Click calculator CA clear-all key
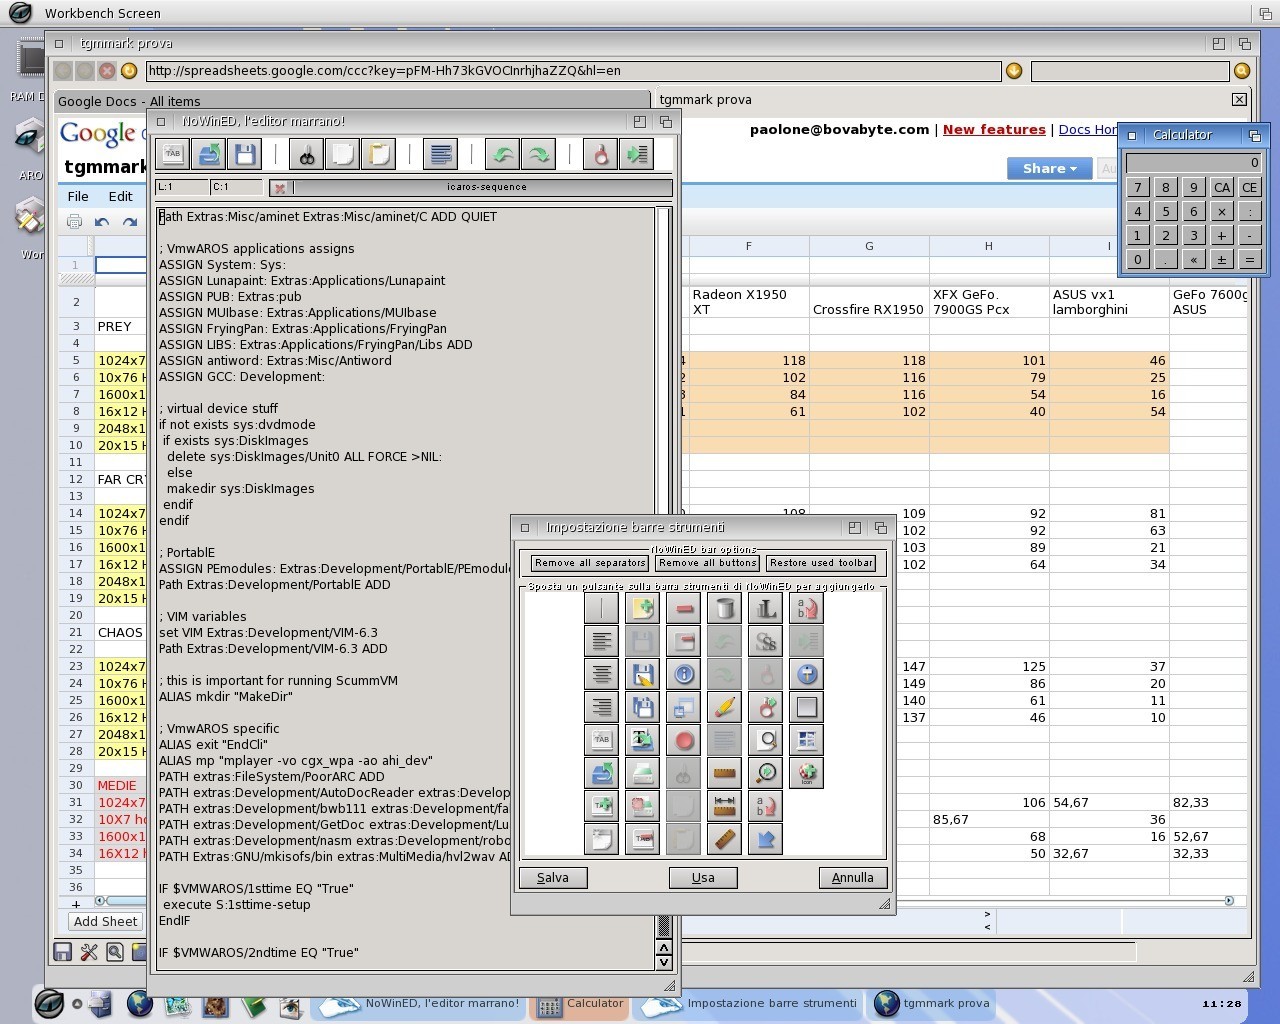 coord(1222,188)
